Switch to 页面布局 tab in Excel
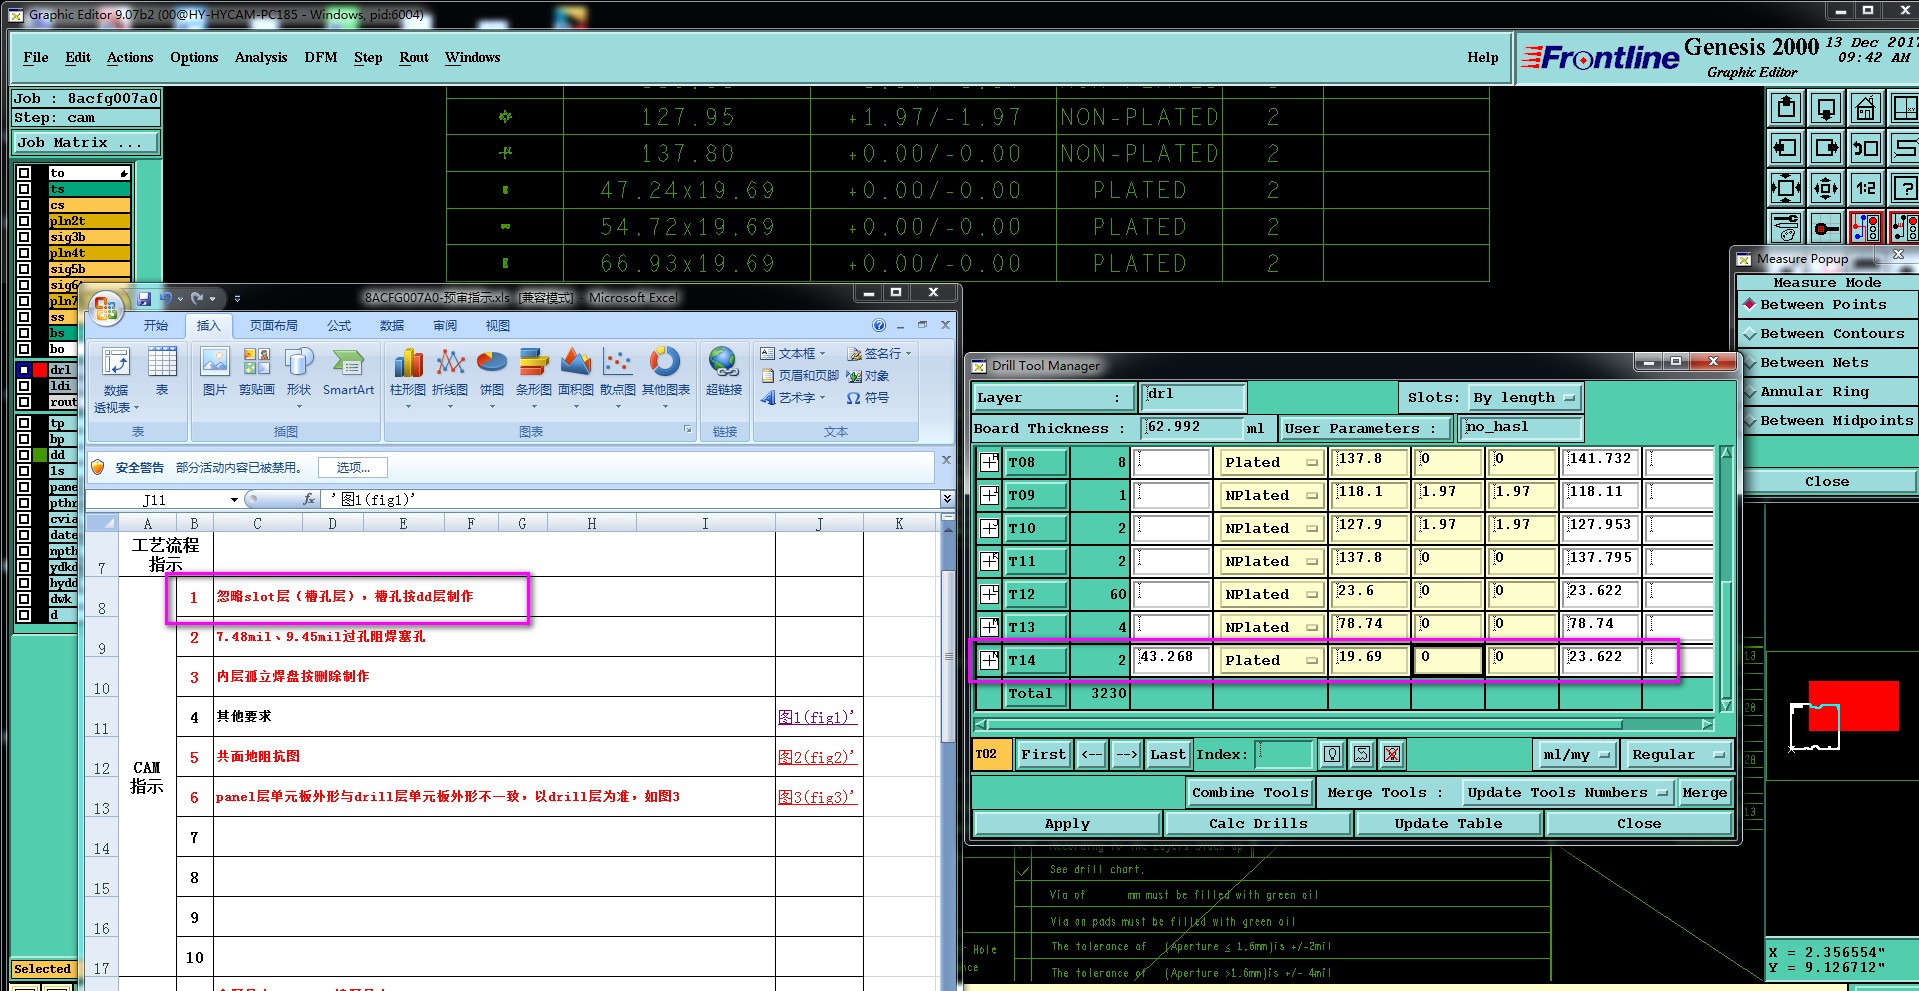 274,326
